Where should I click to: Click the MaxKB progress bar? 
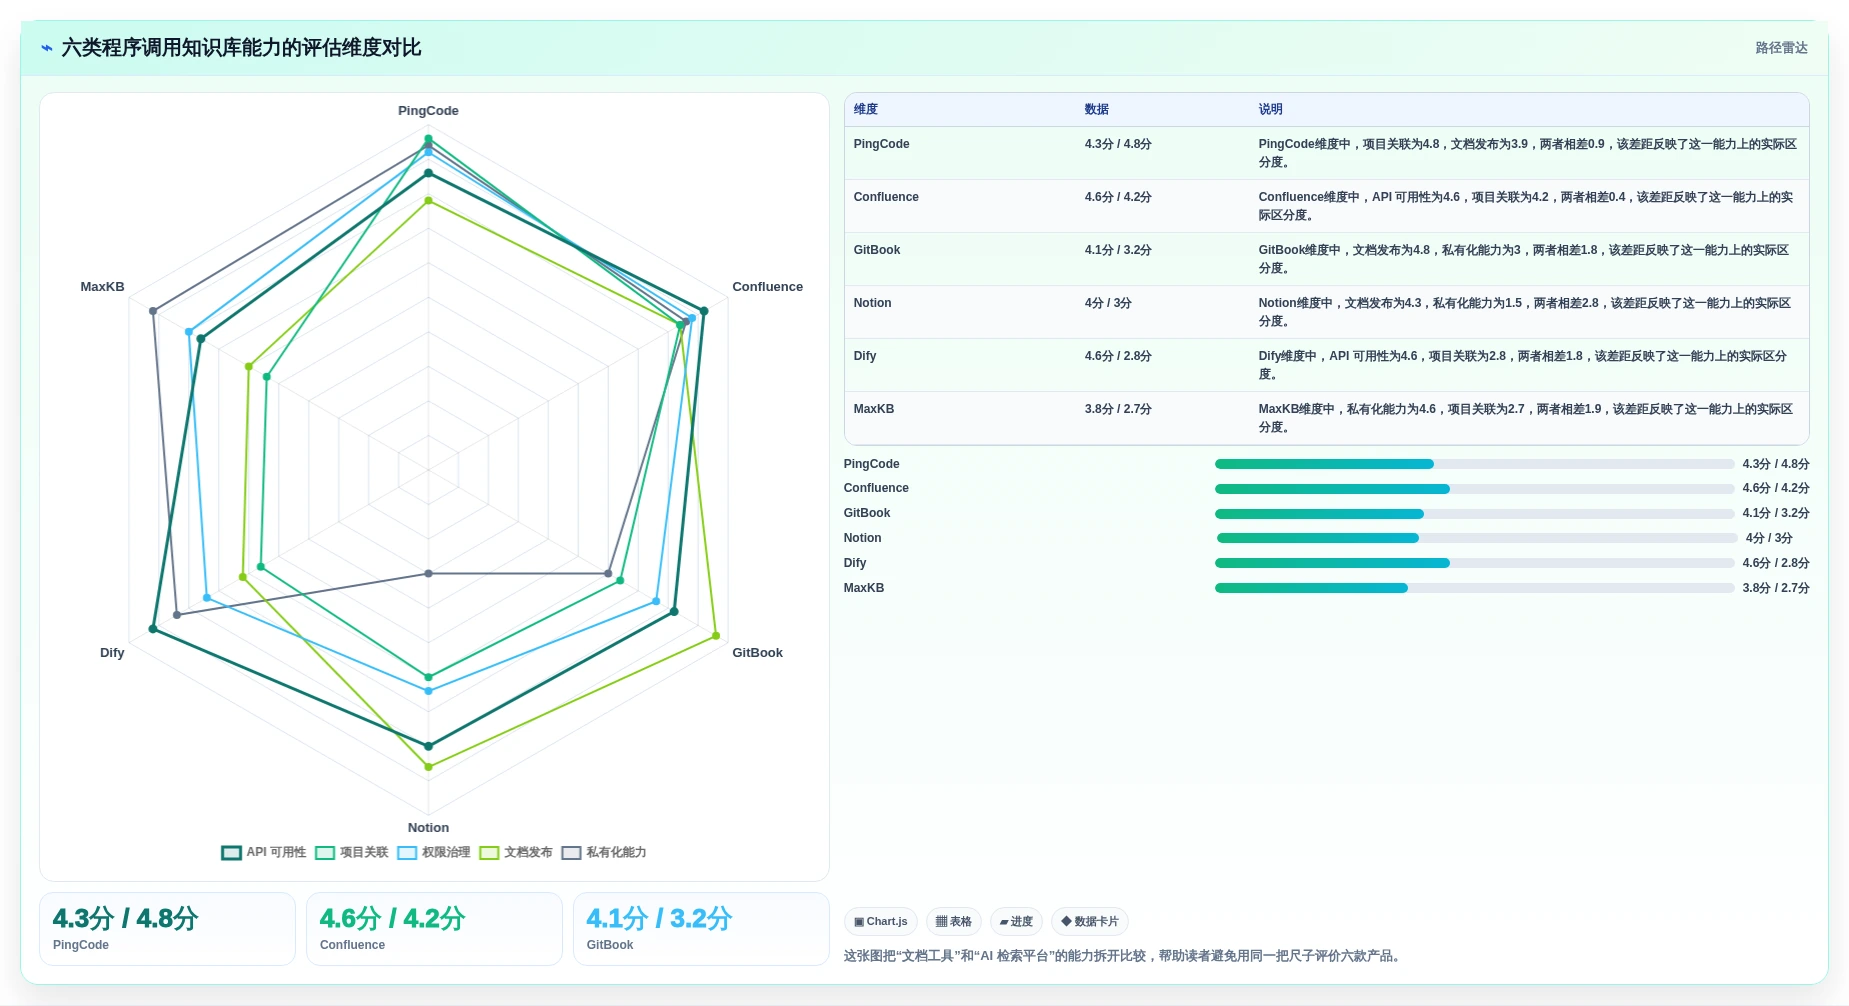tap(1474, 588)
